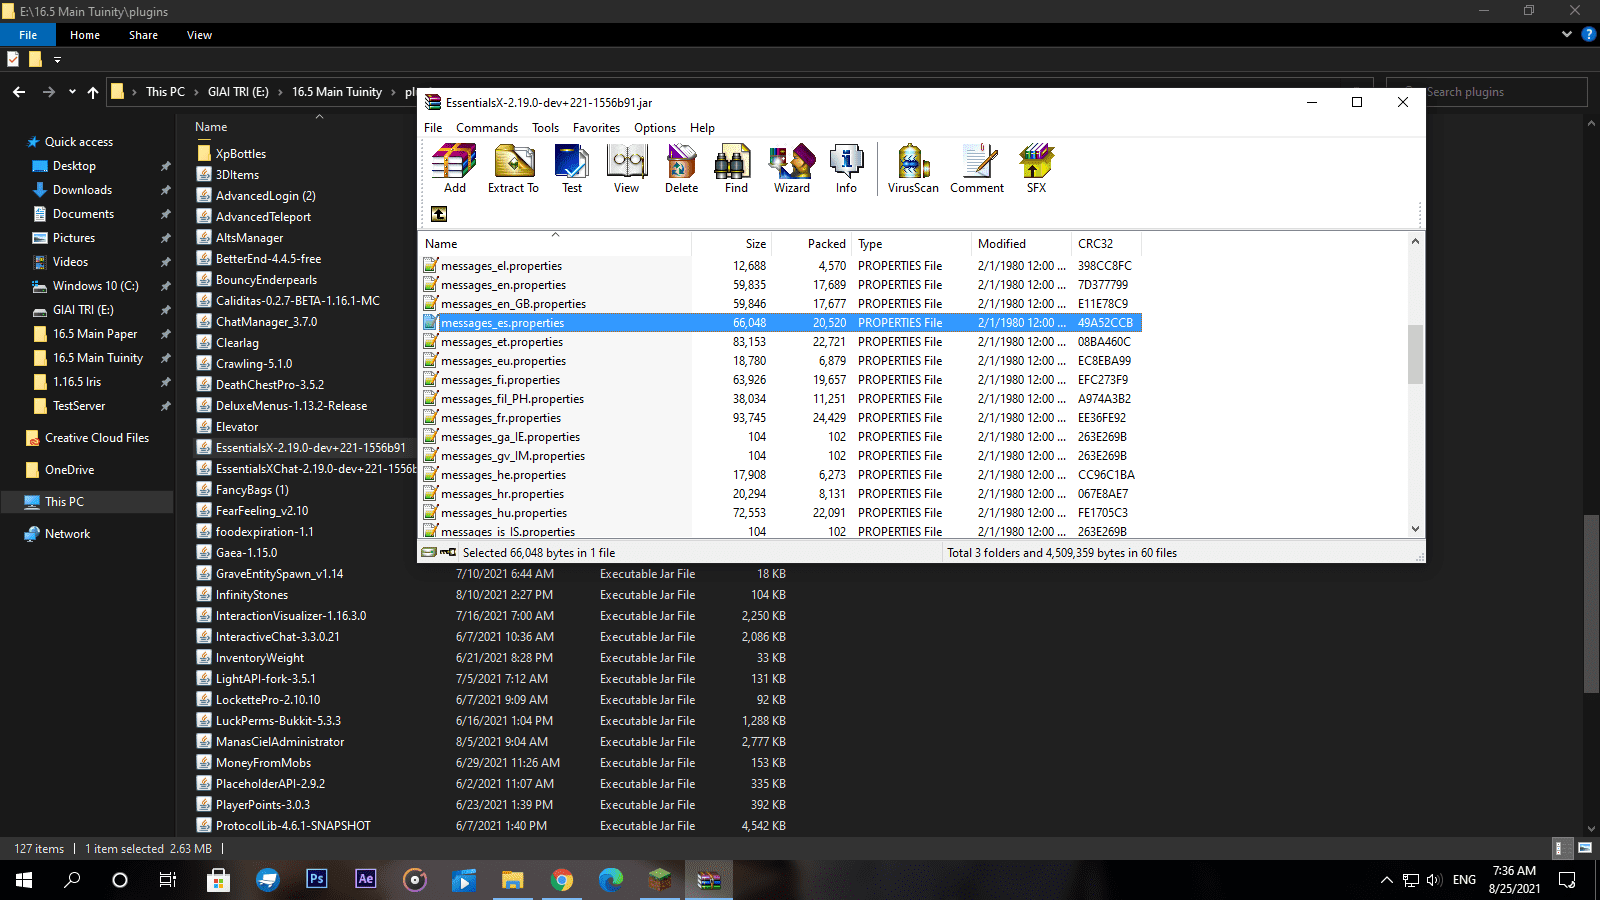Click ENG language indicator in tray
The height and width of the screenshot is (900, 1600).
tap(1464, 880)
